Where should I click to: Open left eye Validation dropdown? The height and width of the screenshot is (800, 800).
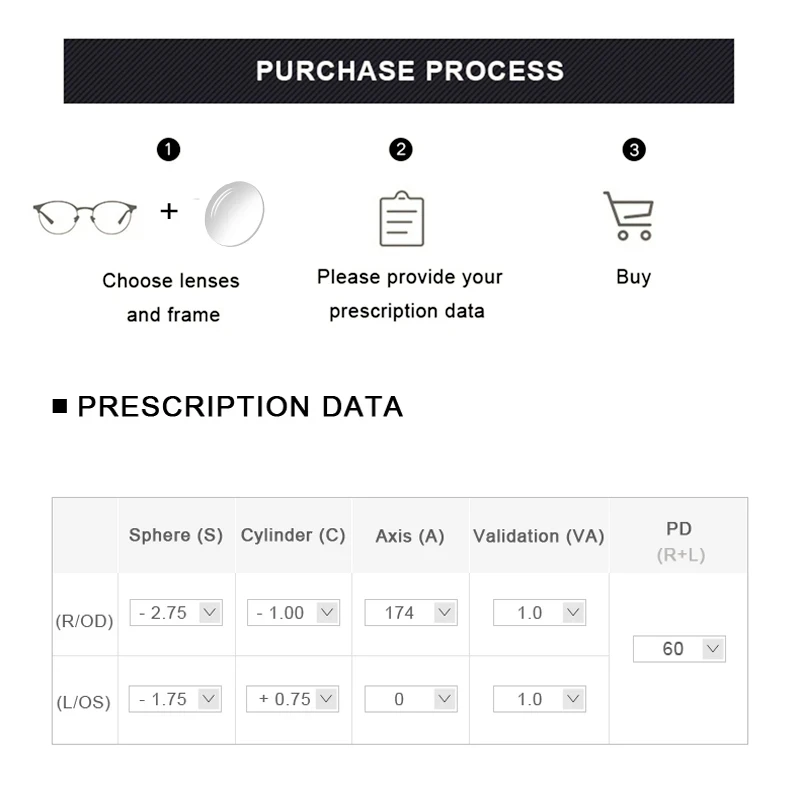(539, 699)
